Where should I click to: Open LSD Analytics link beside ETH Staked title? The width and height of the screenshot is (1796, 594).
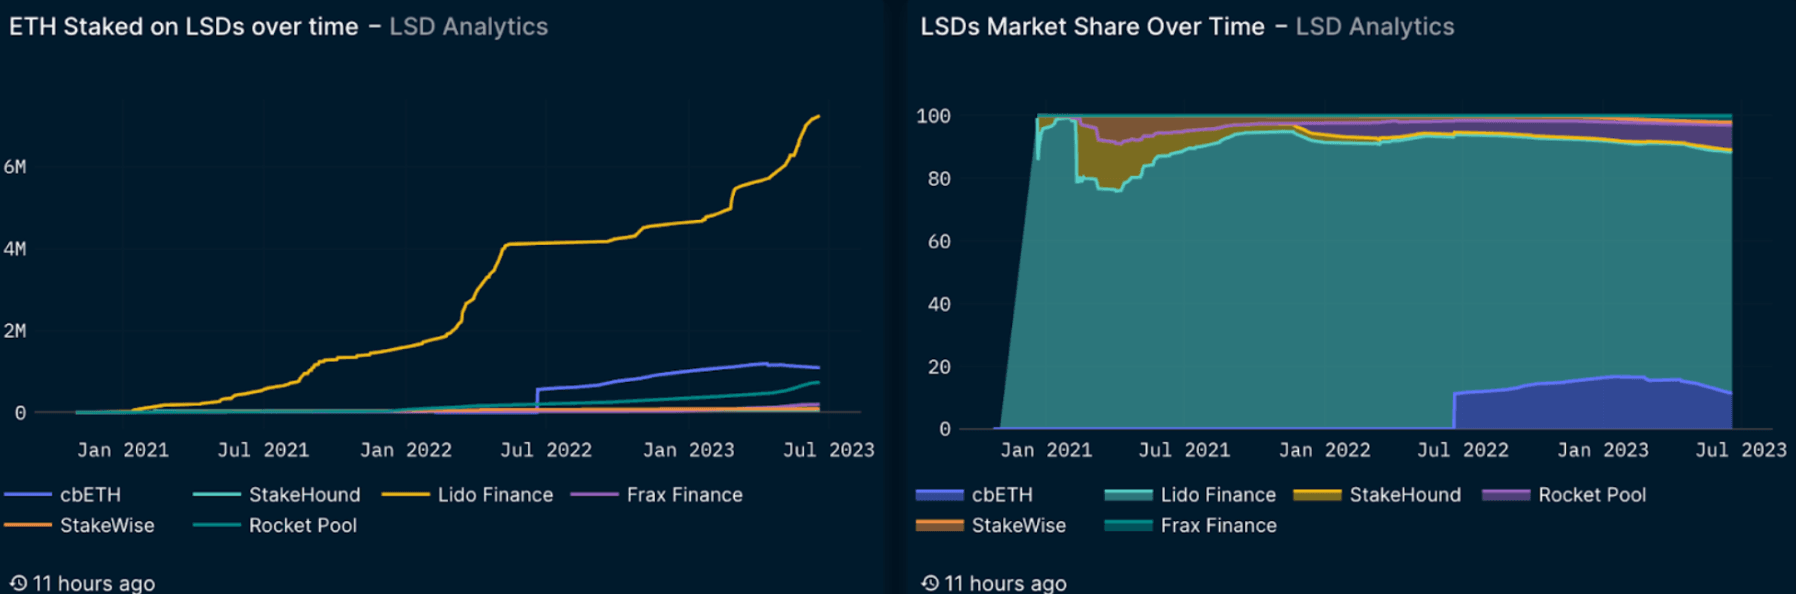click(x=468, y=27)
